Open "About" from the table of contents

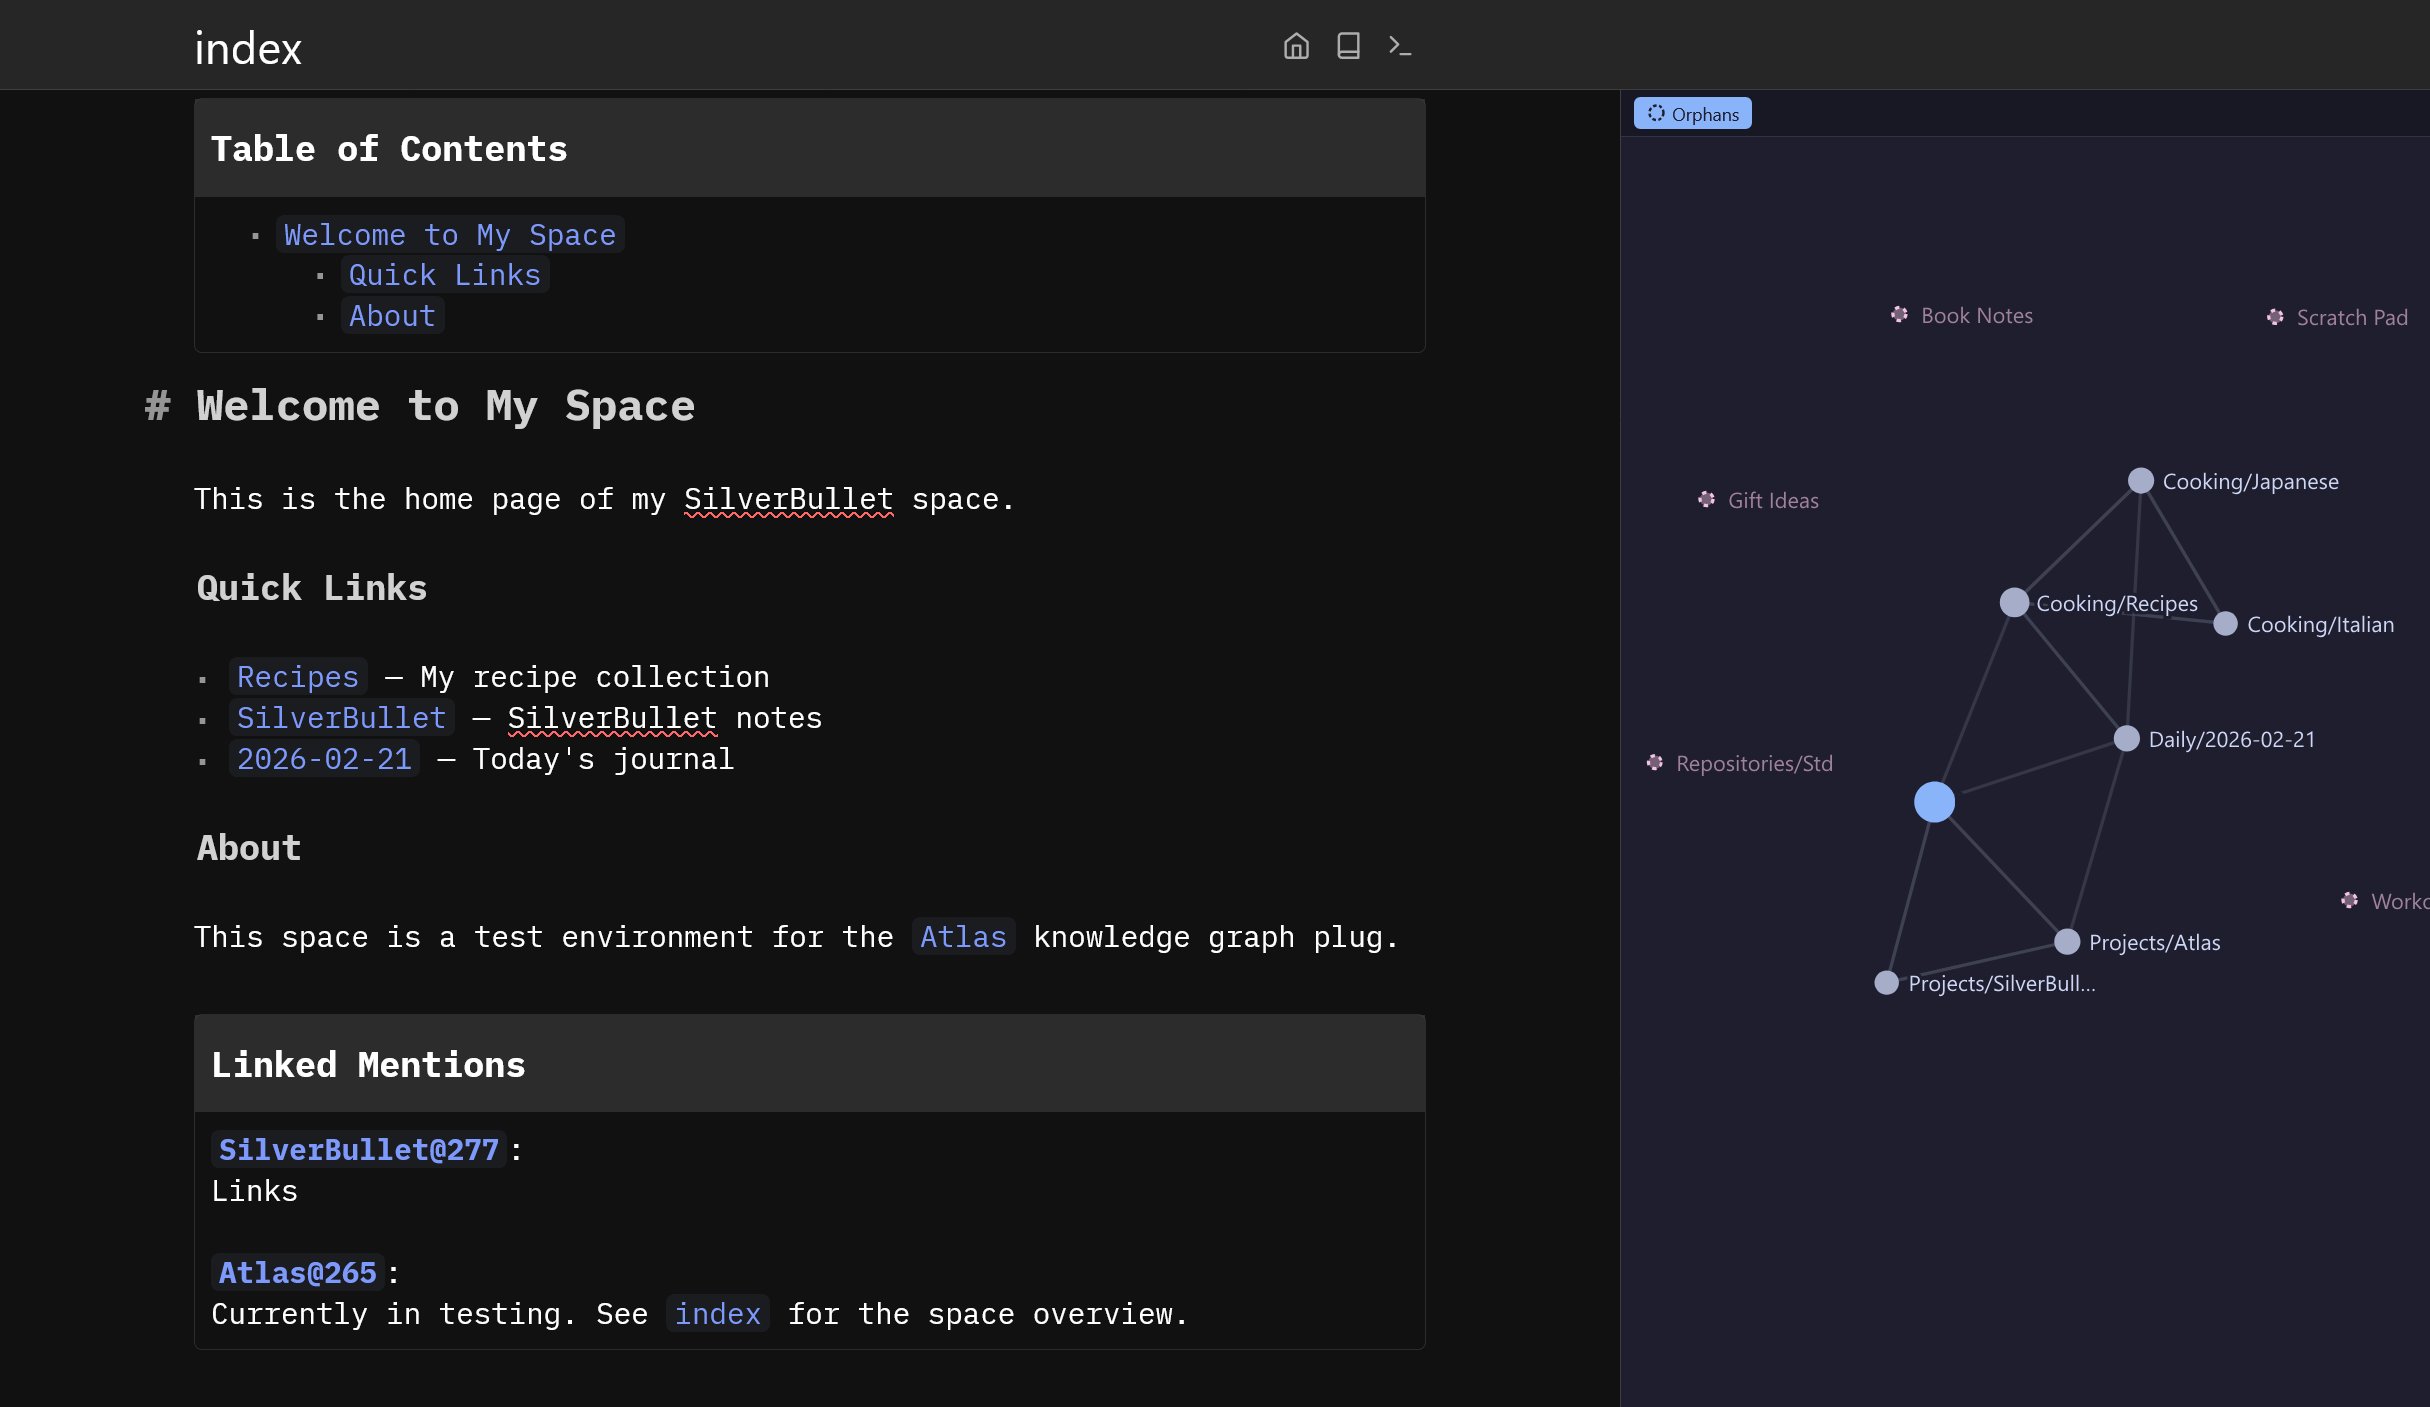391,315
